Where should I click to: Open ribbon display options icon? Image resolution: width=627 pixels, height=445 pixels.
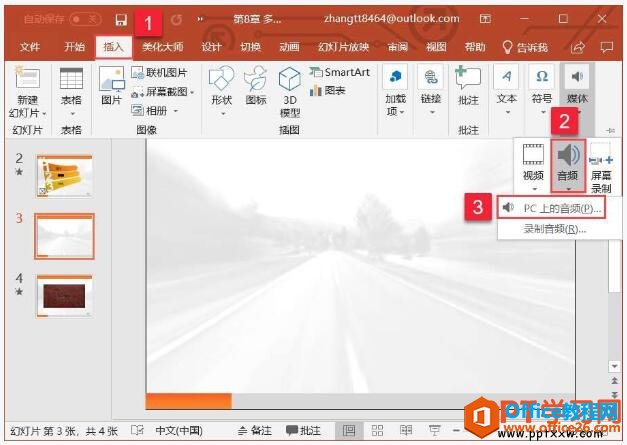tap(485, 19)
